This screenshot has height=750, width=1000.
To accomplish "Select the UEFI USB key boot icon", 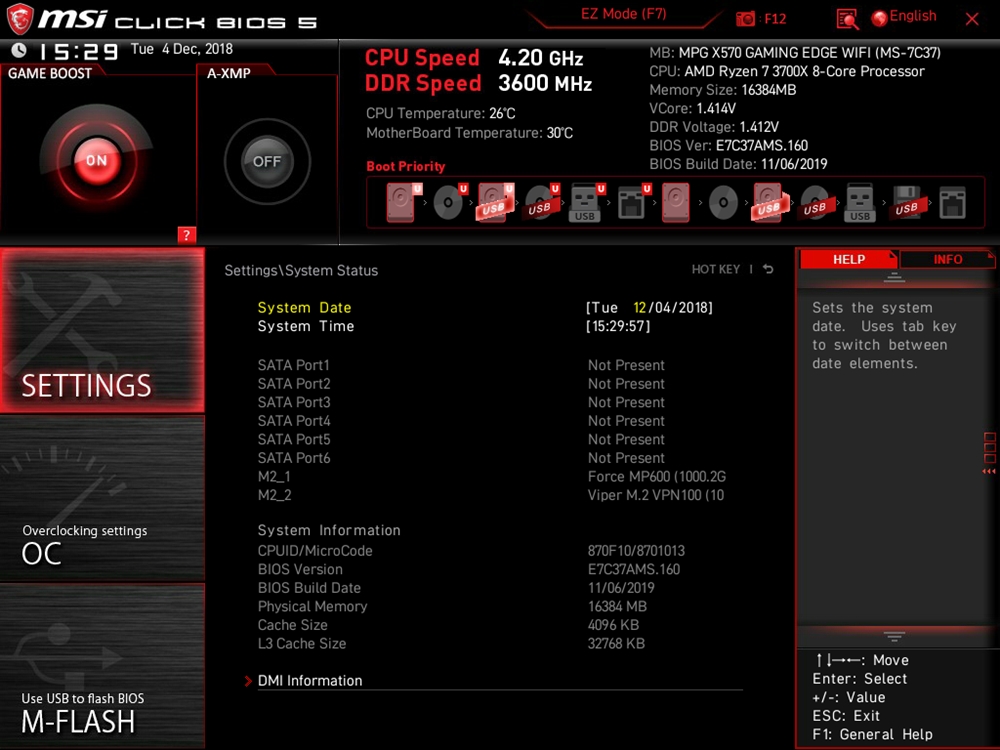I will pos(587,202).
